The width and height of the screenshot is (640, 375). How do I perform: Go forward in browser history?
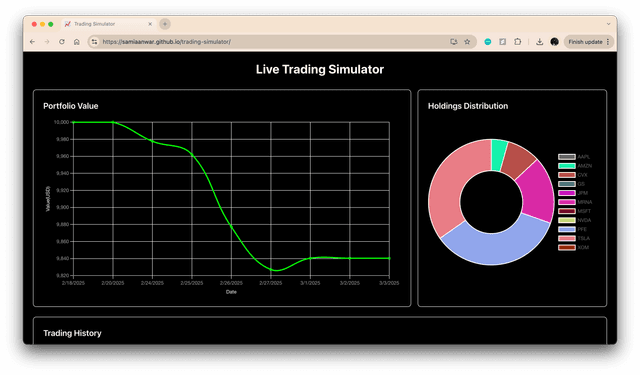click(47, 42)
